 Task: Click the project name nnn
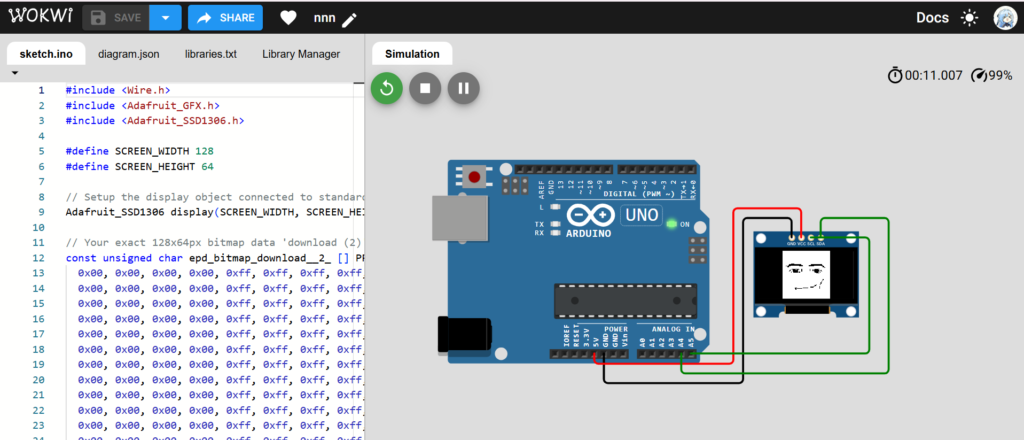click(x=325, y=18)
